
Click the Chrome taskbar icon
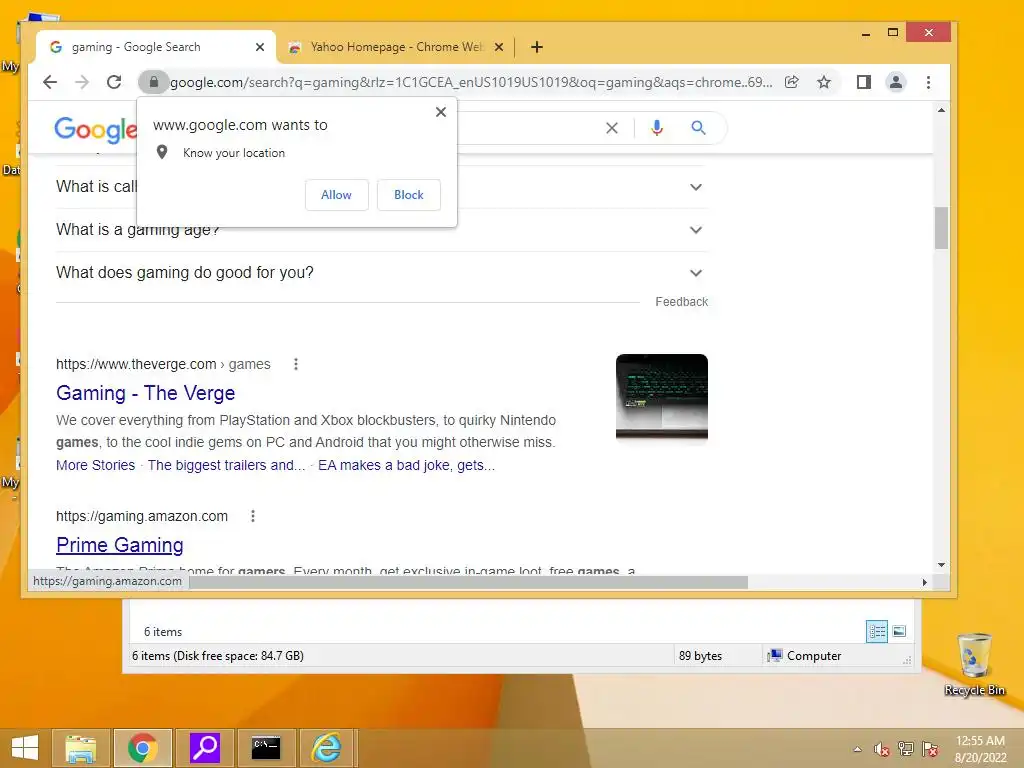pyautogui.click(x=142, y=748)
